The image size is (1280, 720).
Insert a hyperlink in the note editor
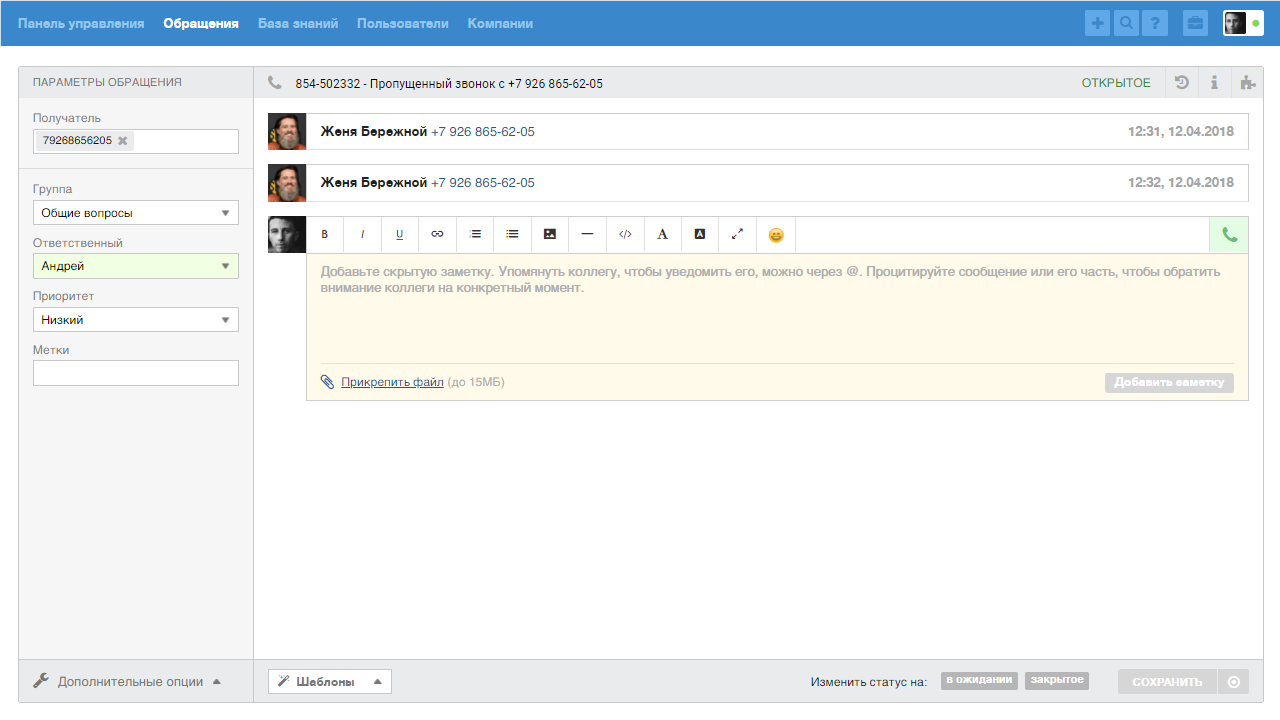437,234
